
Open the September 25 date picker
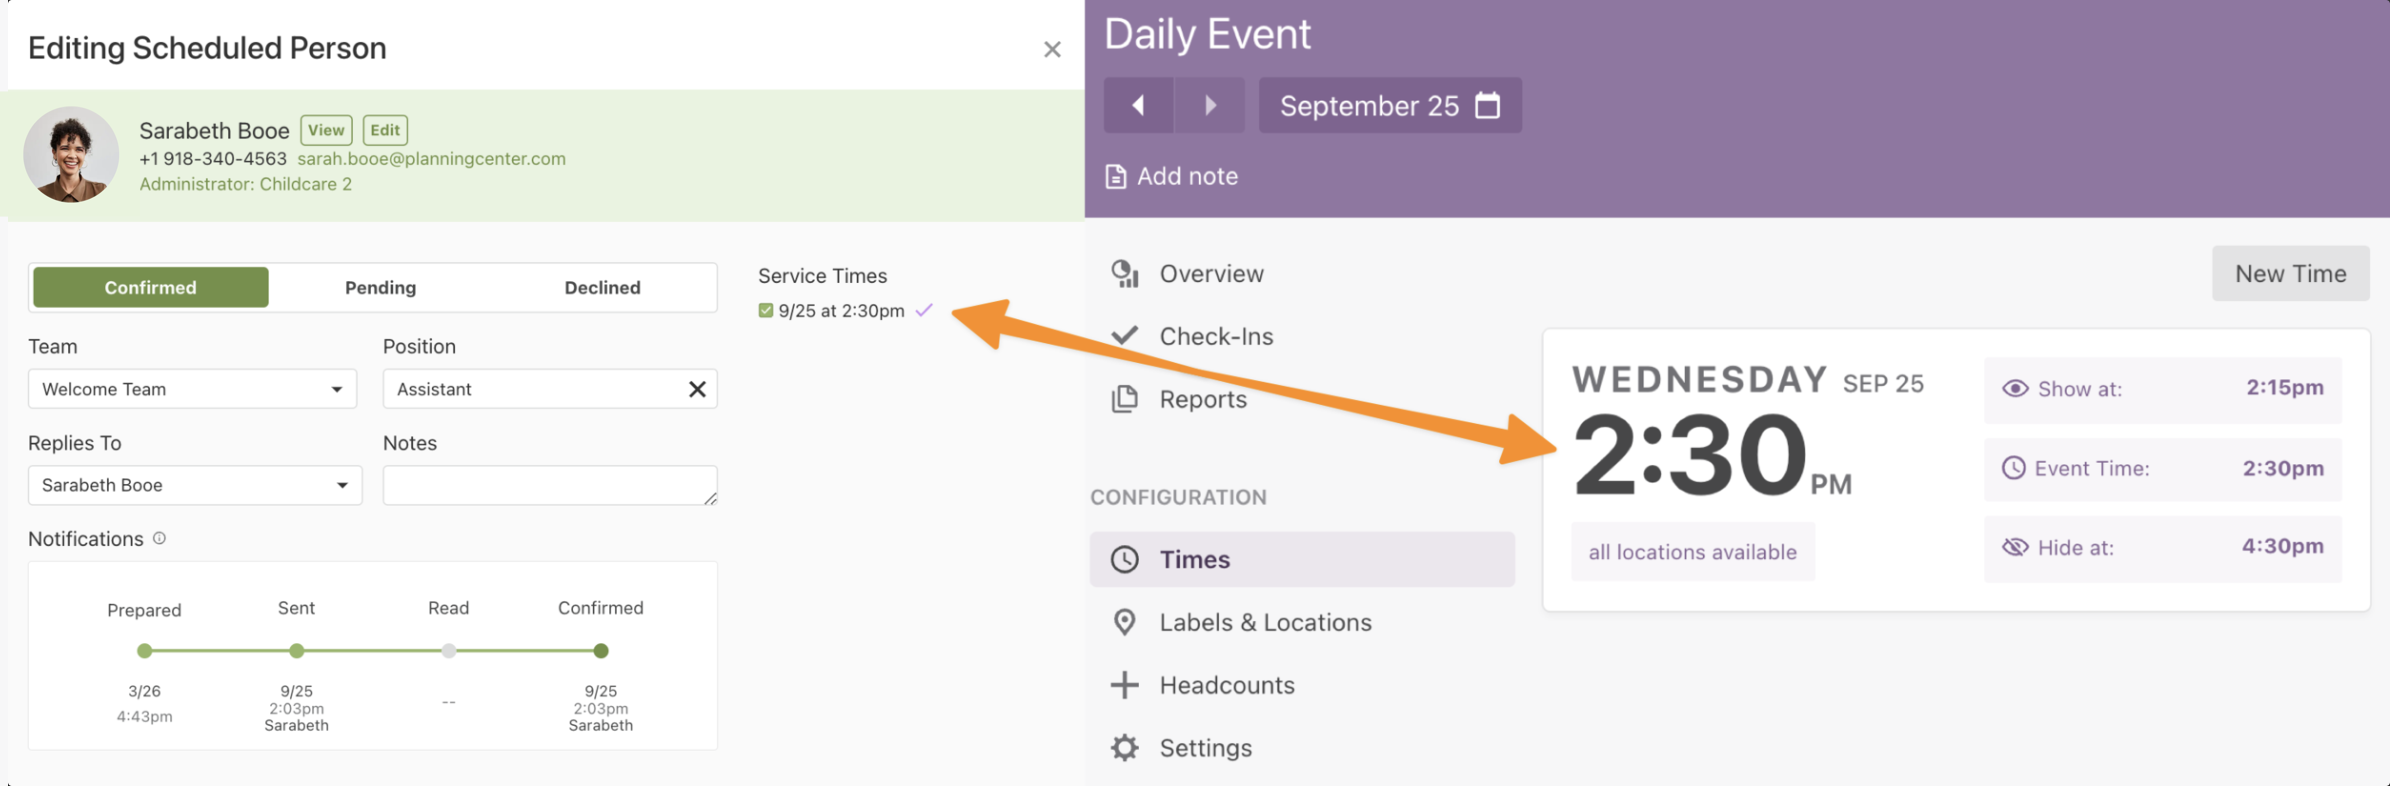[1390, 105]
